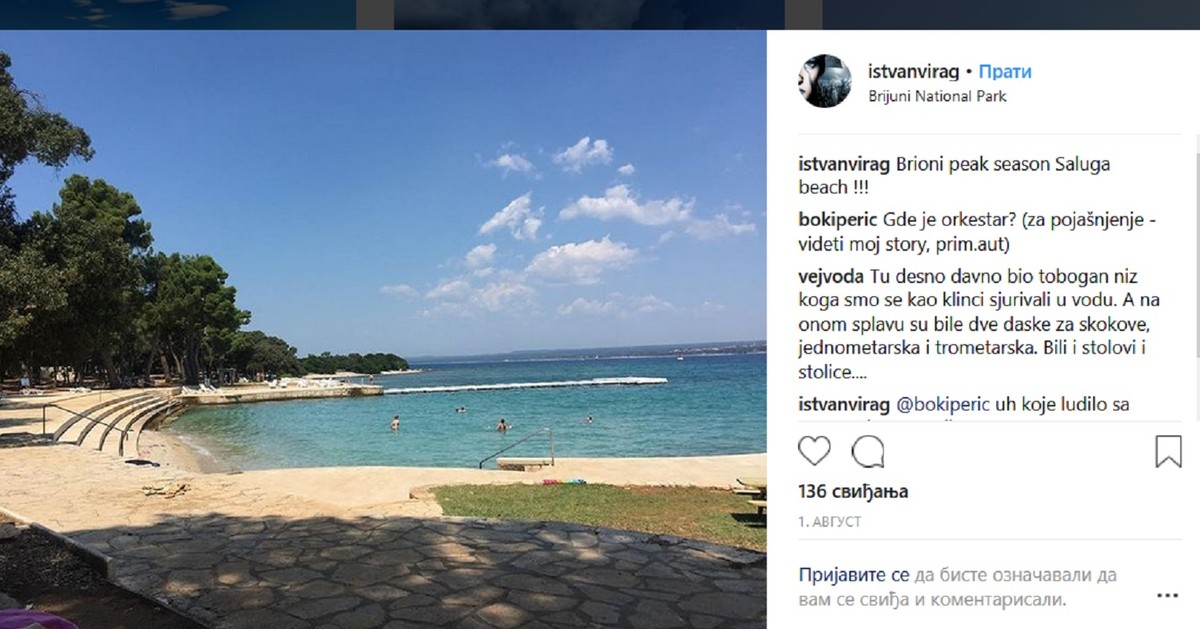Viewport: 1200px width, 629px height.
Task: Open the Brijuni National Park location link
Action: [936, 96]
